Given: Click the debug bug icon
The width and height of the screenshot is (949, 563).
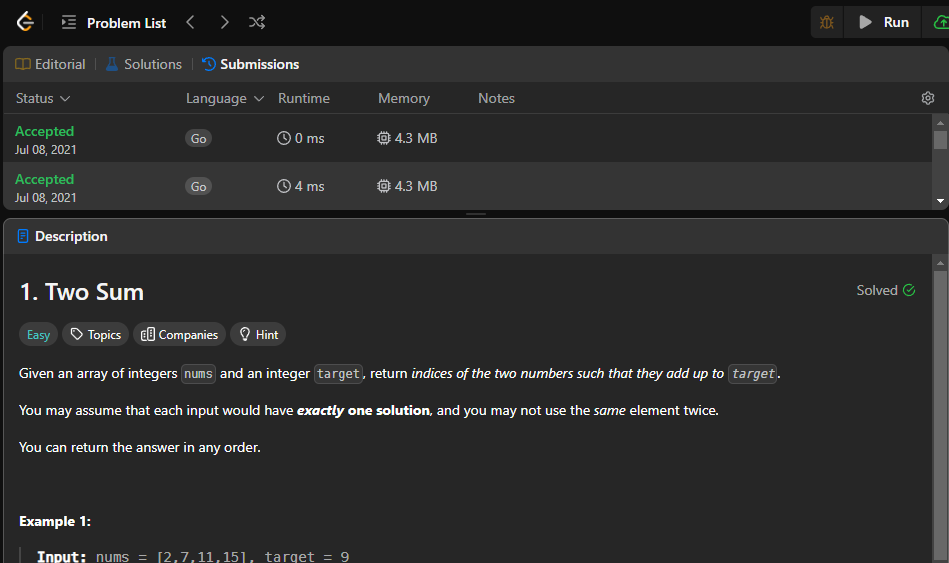Looking at the screenshot, I should (x=827, y=22).
